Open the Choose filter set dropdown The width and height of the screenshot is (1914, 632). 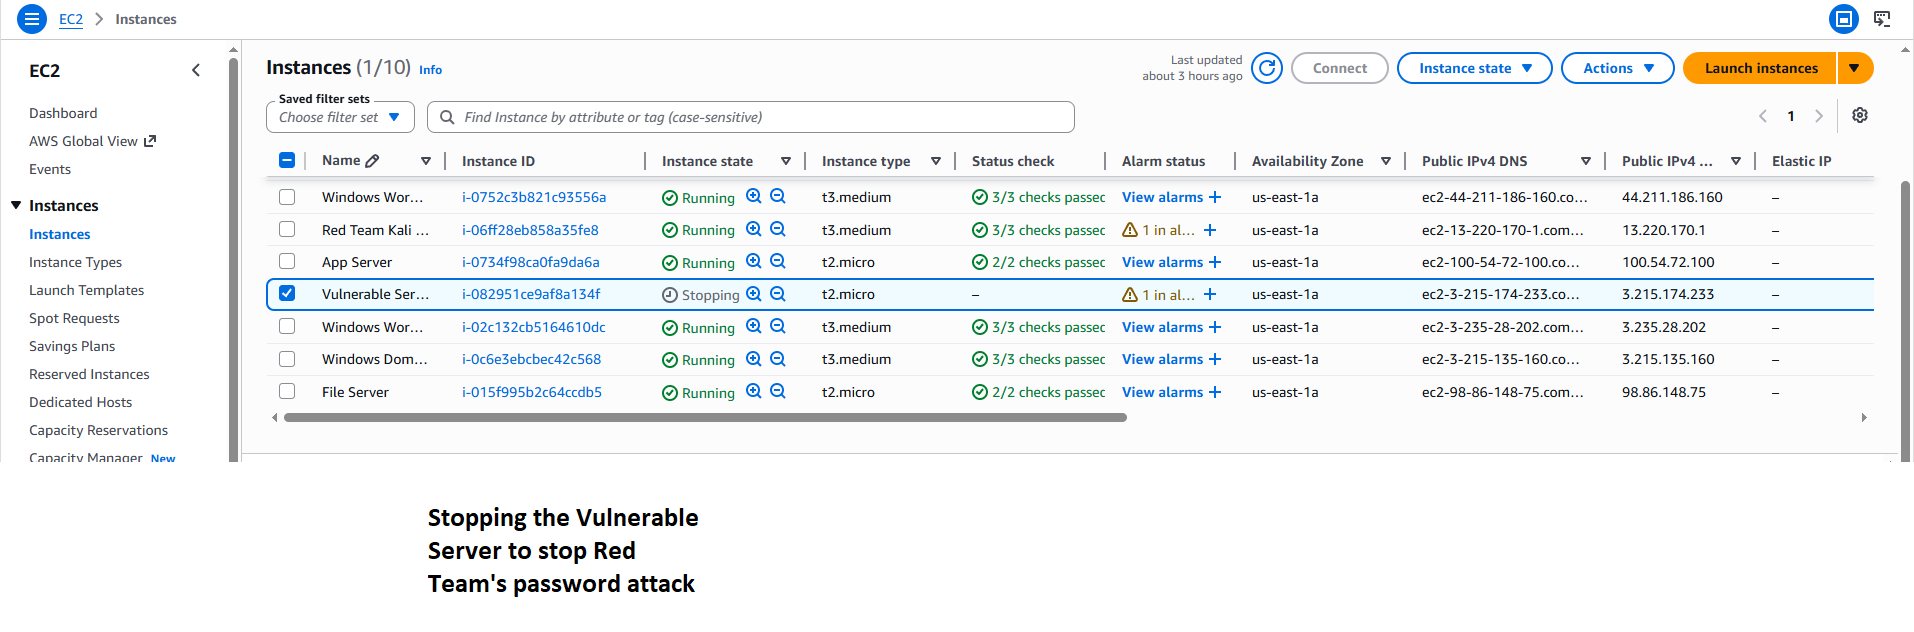tap(340, 117)
